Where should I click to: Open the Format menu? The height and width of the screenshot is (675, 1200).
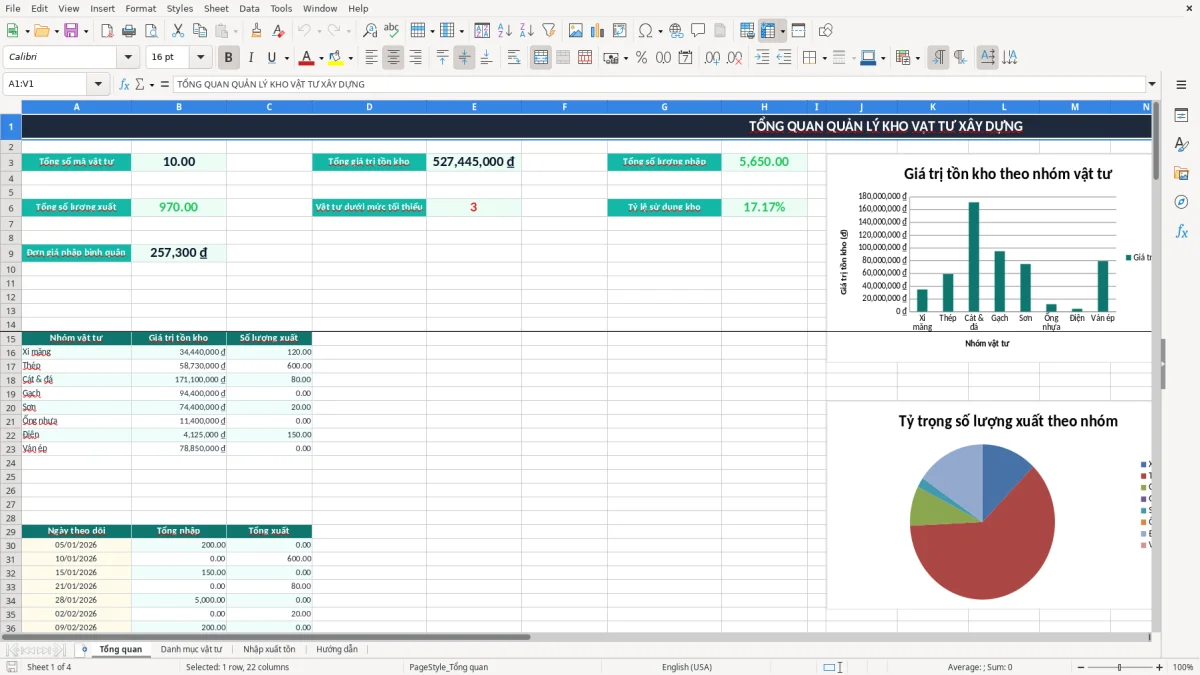(140, 8)
